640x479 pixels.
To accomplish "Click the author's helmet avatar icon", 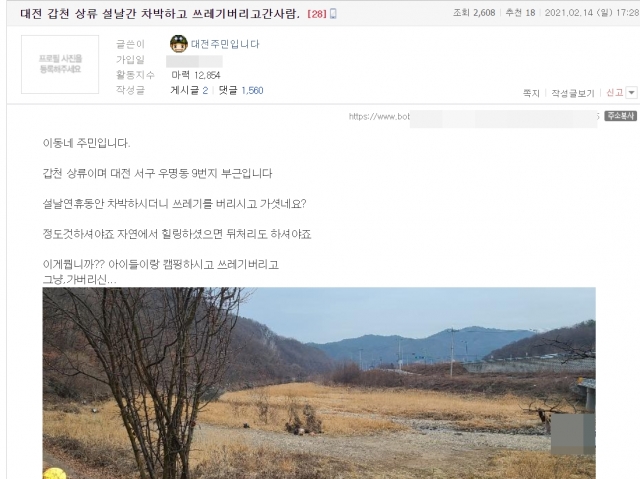I will [178, 44].
